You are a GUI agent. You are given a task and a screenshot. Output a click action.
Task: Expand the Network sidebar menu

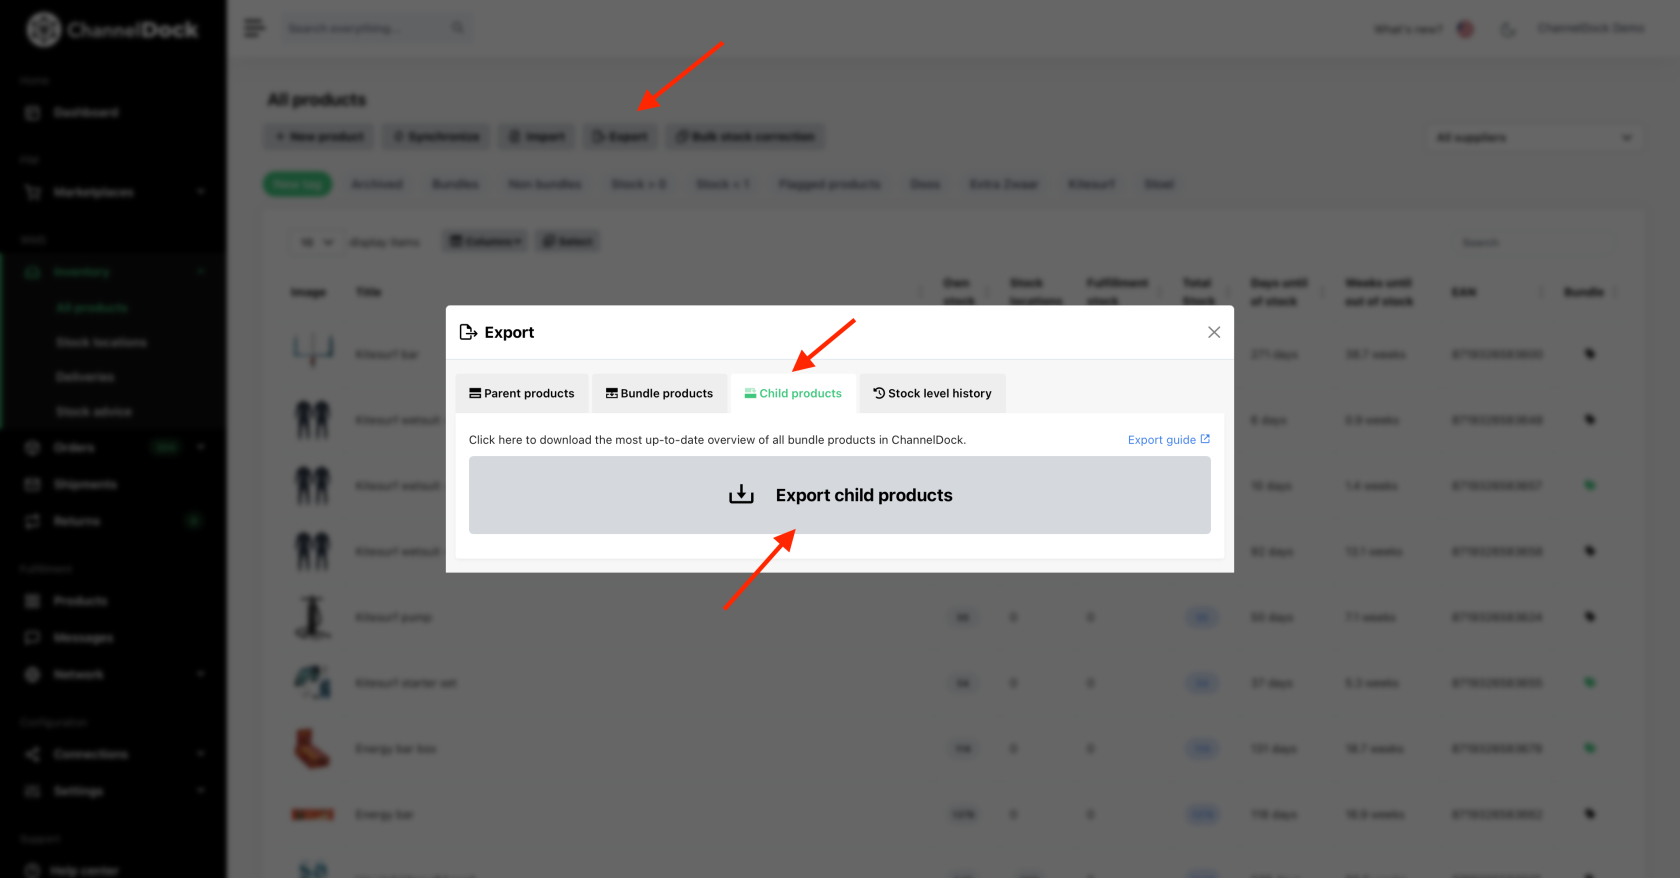pyautogui.click(x=201, y=674)
